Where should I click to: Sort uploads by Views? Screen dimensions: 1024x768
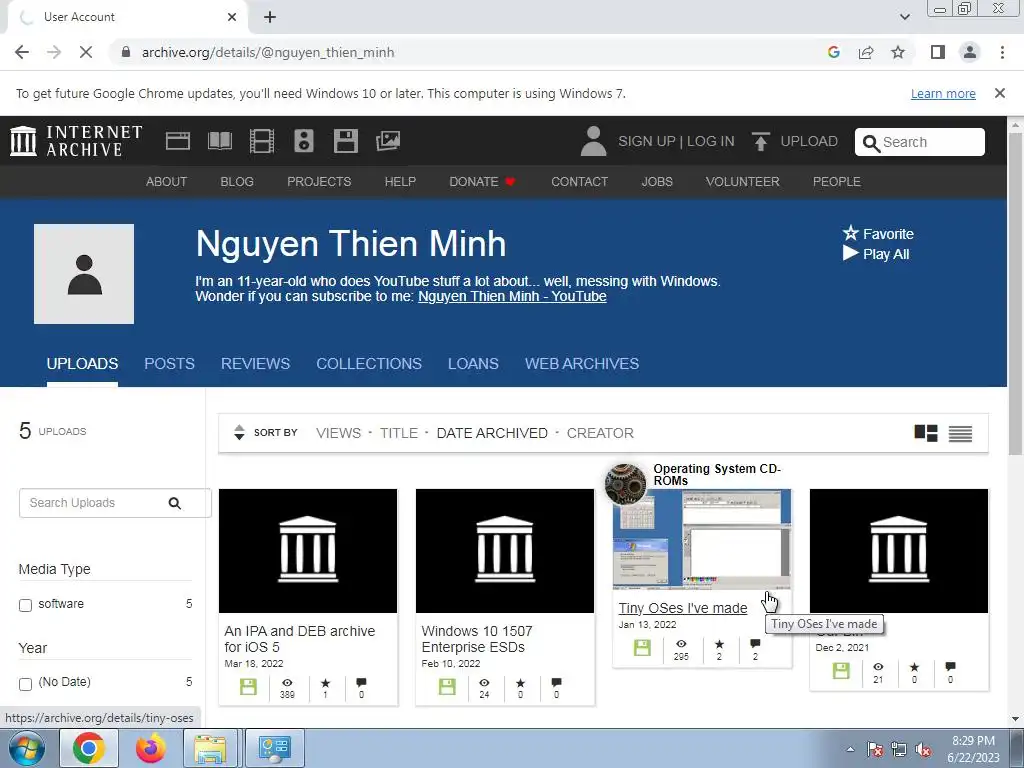coord(338,433)
